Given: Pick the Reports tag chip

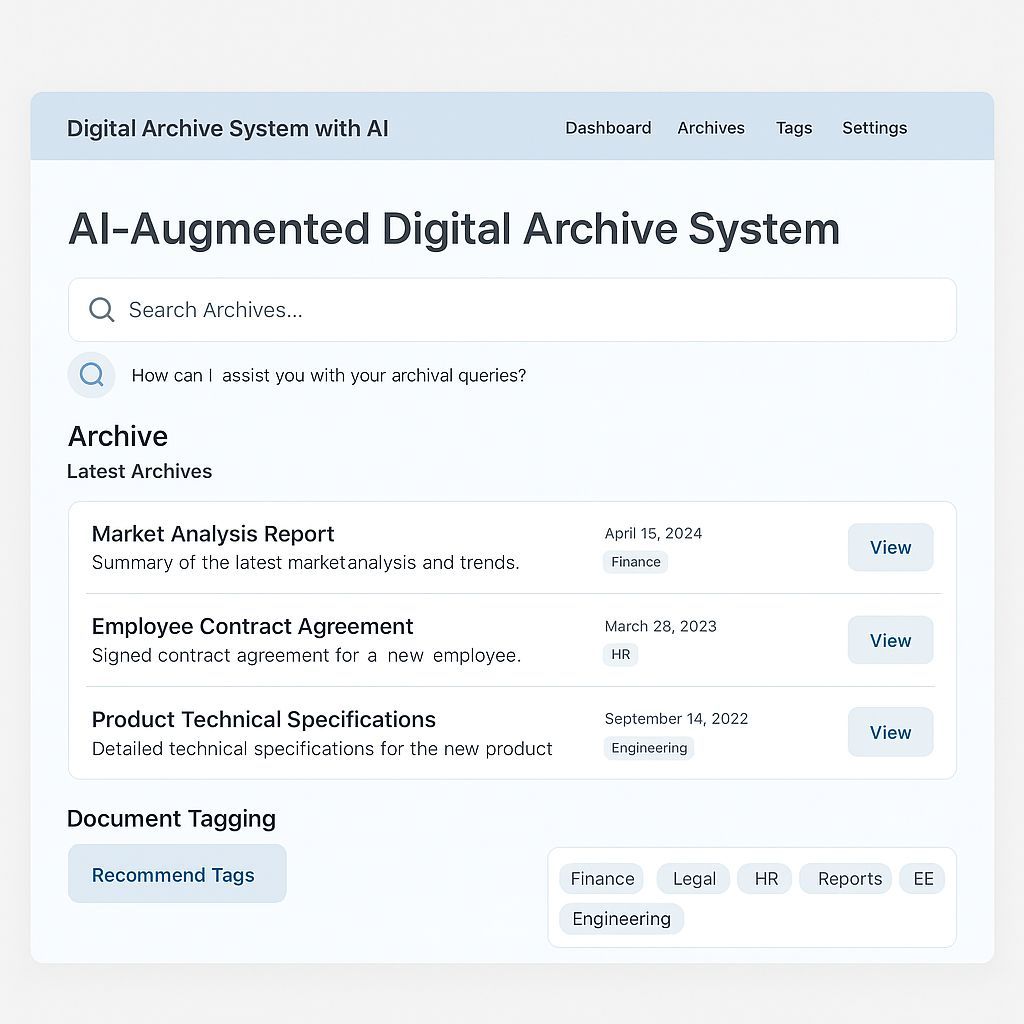Looking at the screenshot, I should [849, 879].
